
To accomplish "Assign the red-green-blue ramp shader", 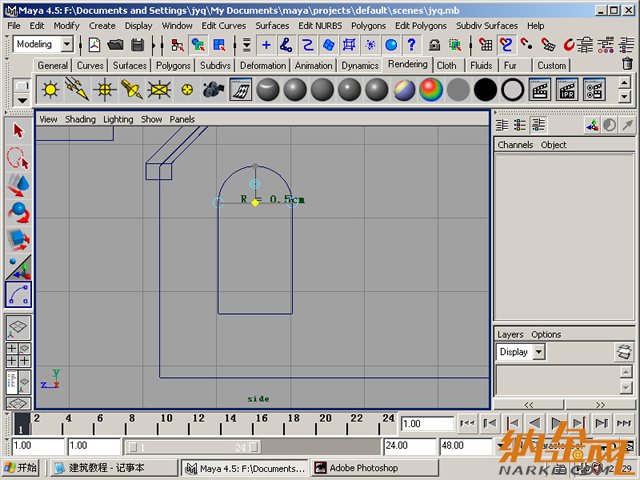I will coord(431,90).
